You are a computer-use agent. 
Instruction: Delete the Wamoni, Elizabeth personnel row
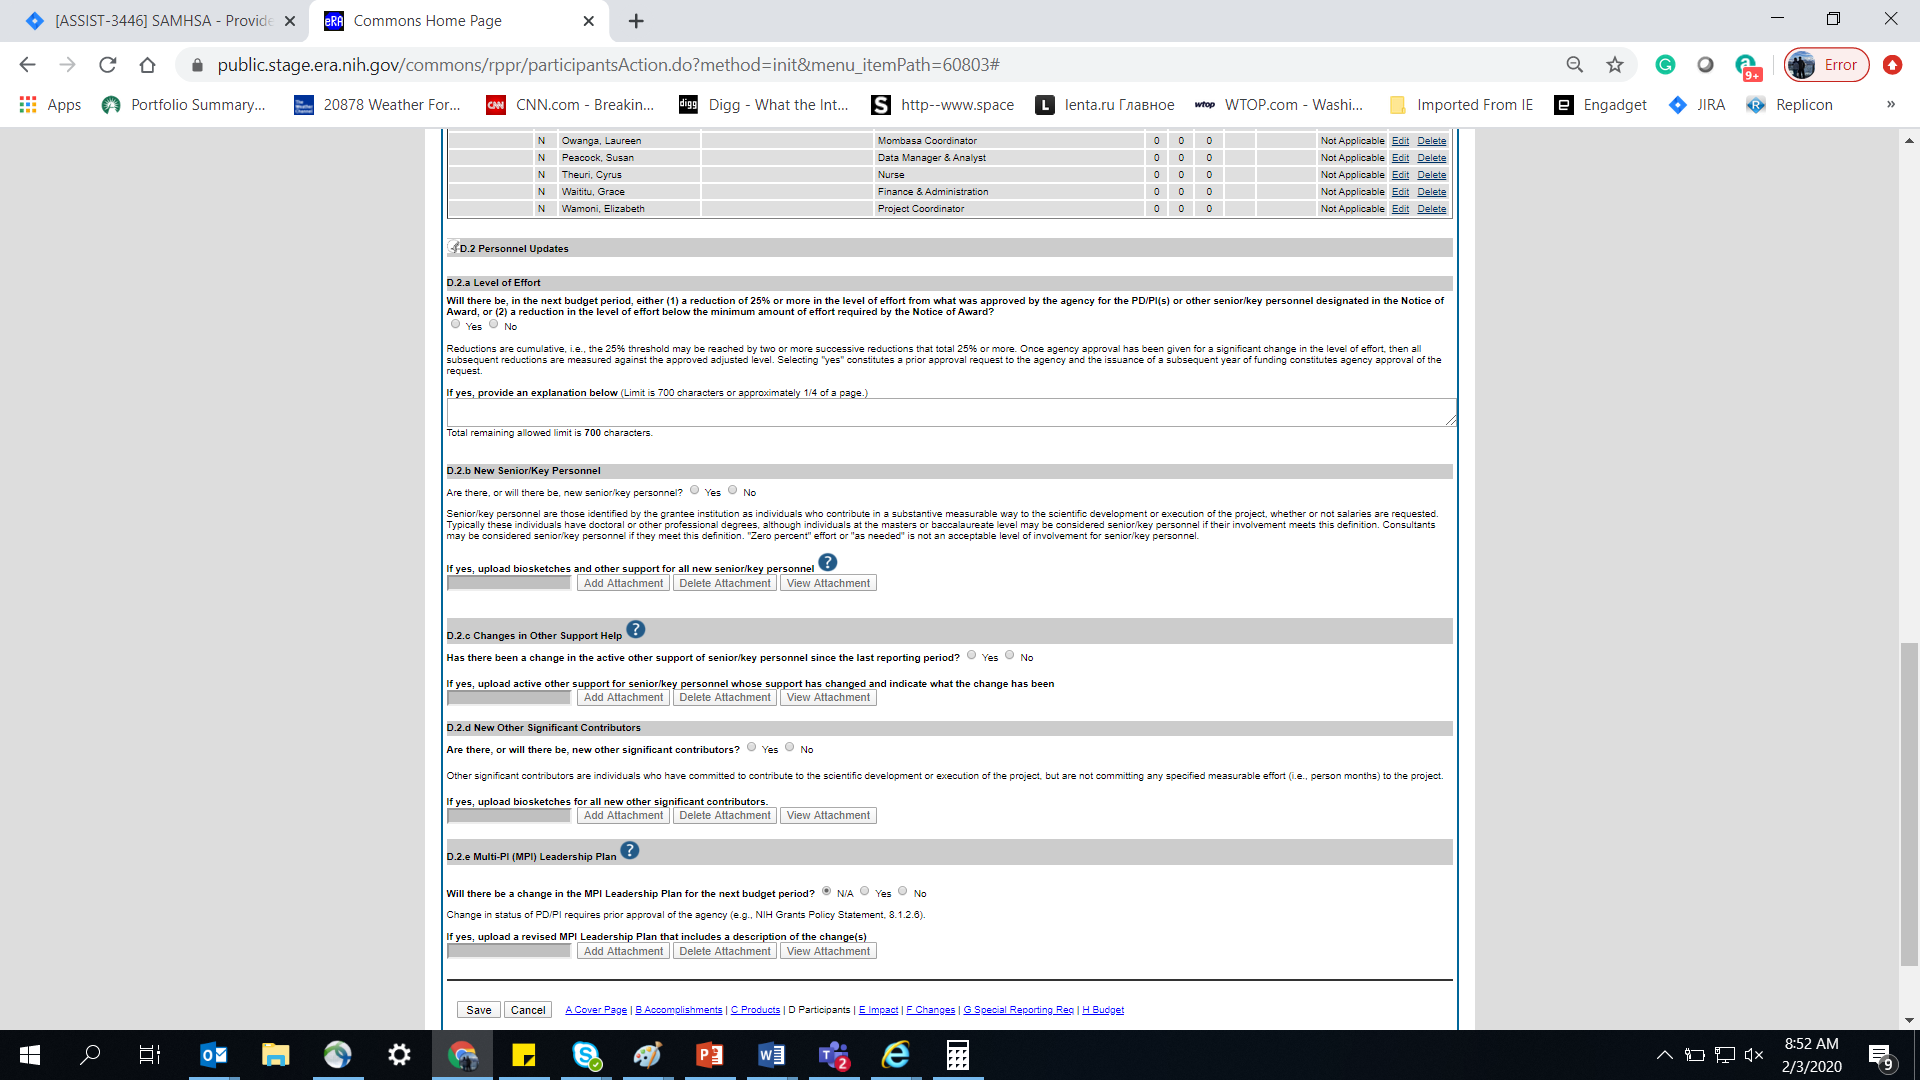[1431, 209]
